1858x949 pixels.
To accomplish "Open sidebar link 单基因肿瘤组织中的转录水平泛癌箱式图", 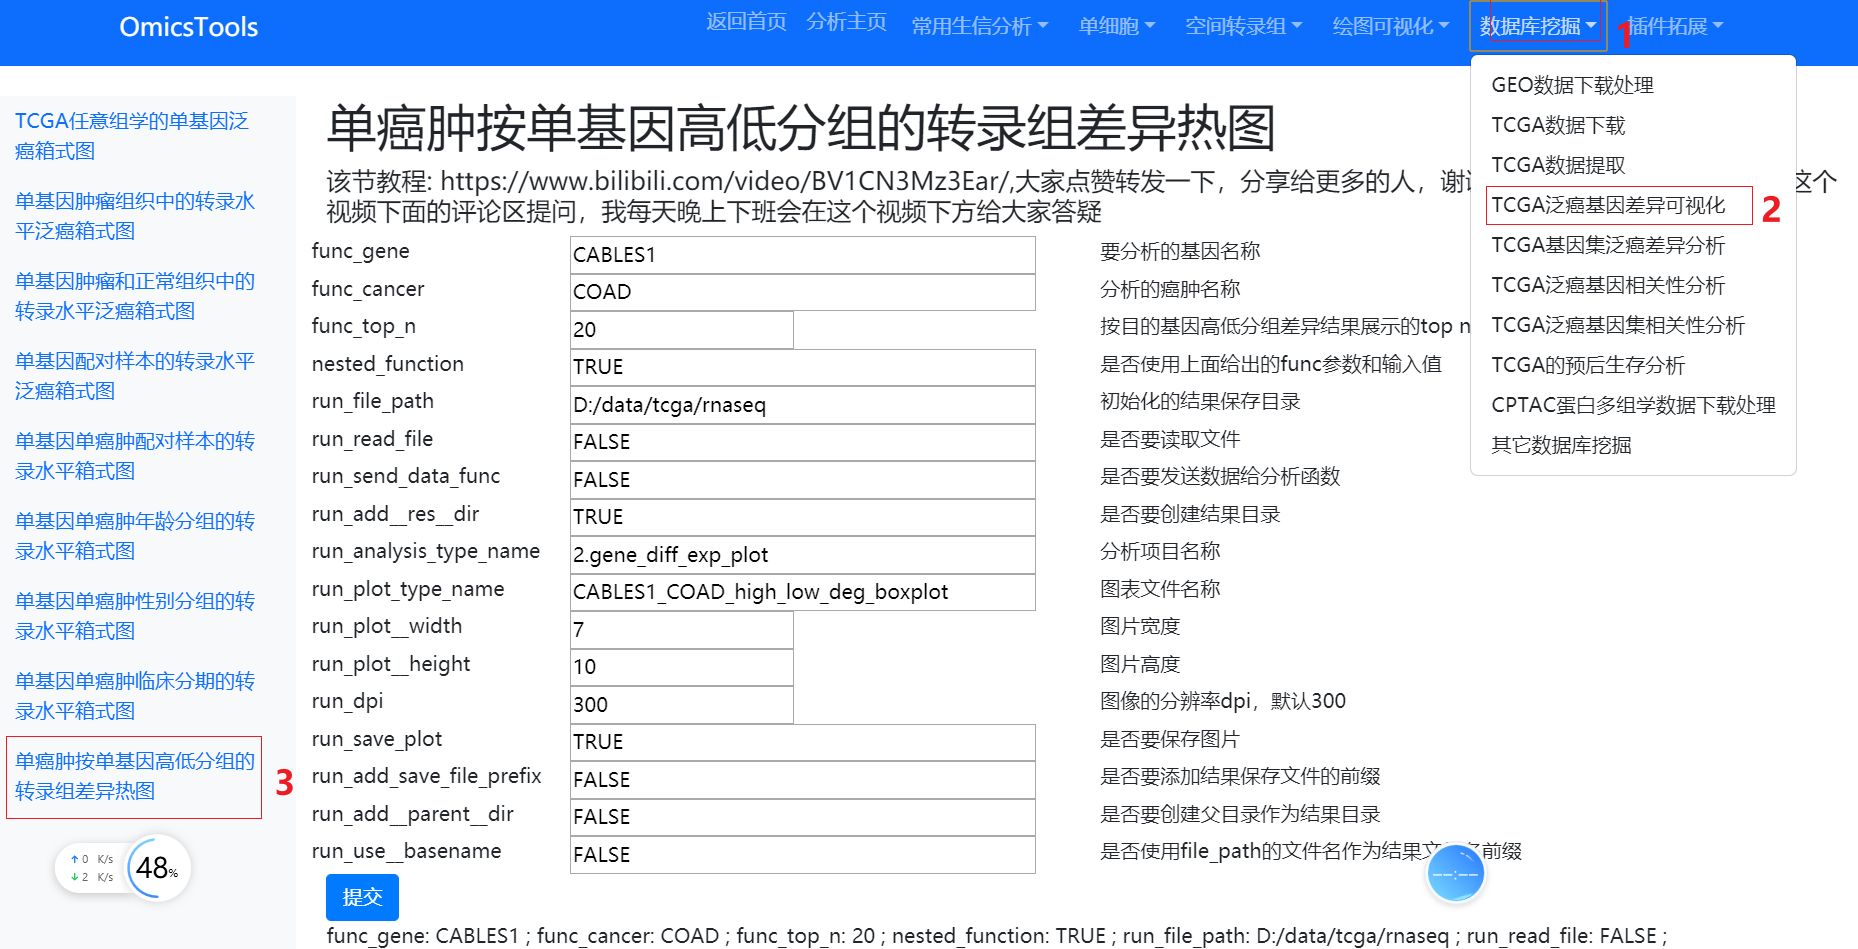I will pos(135,216).
